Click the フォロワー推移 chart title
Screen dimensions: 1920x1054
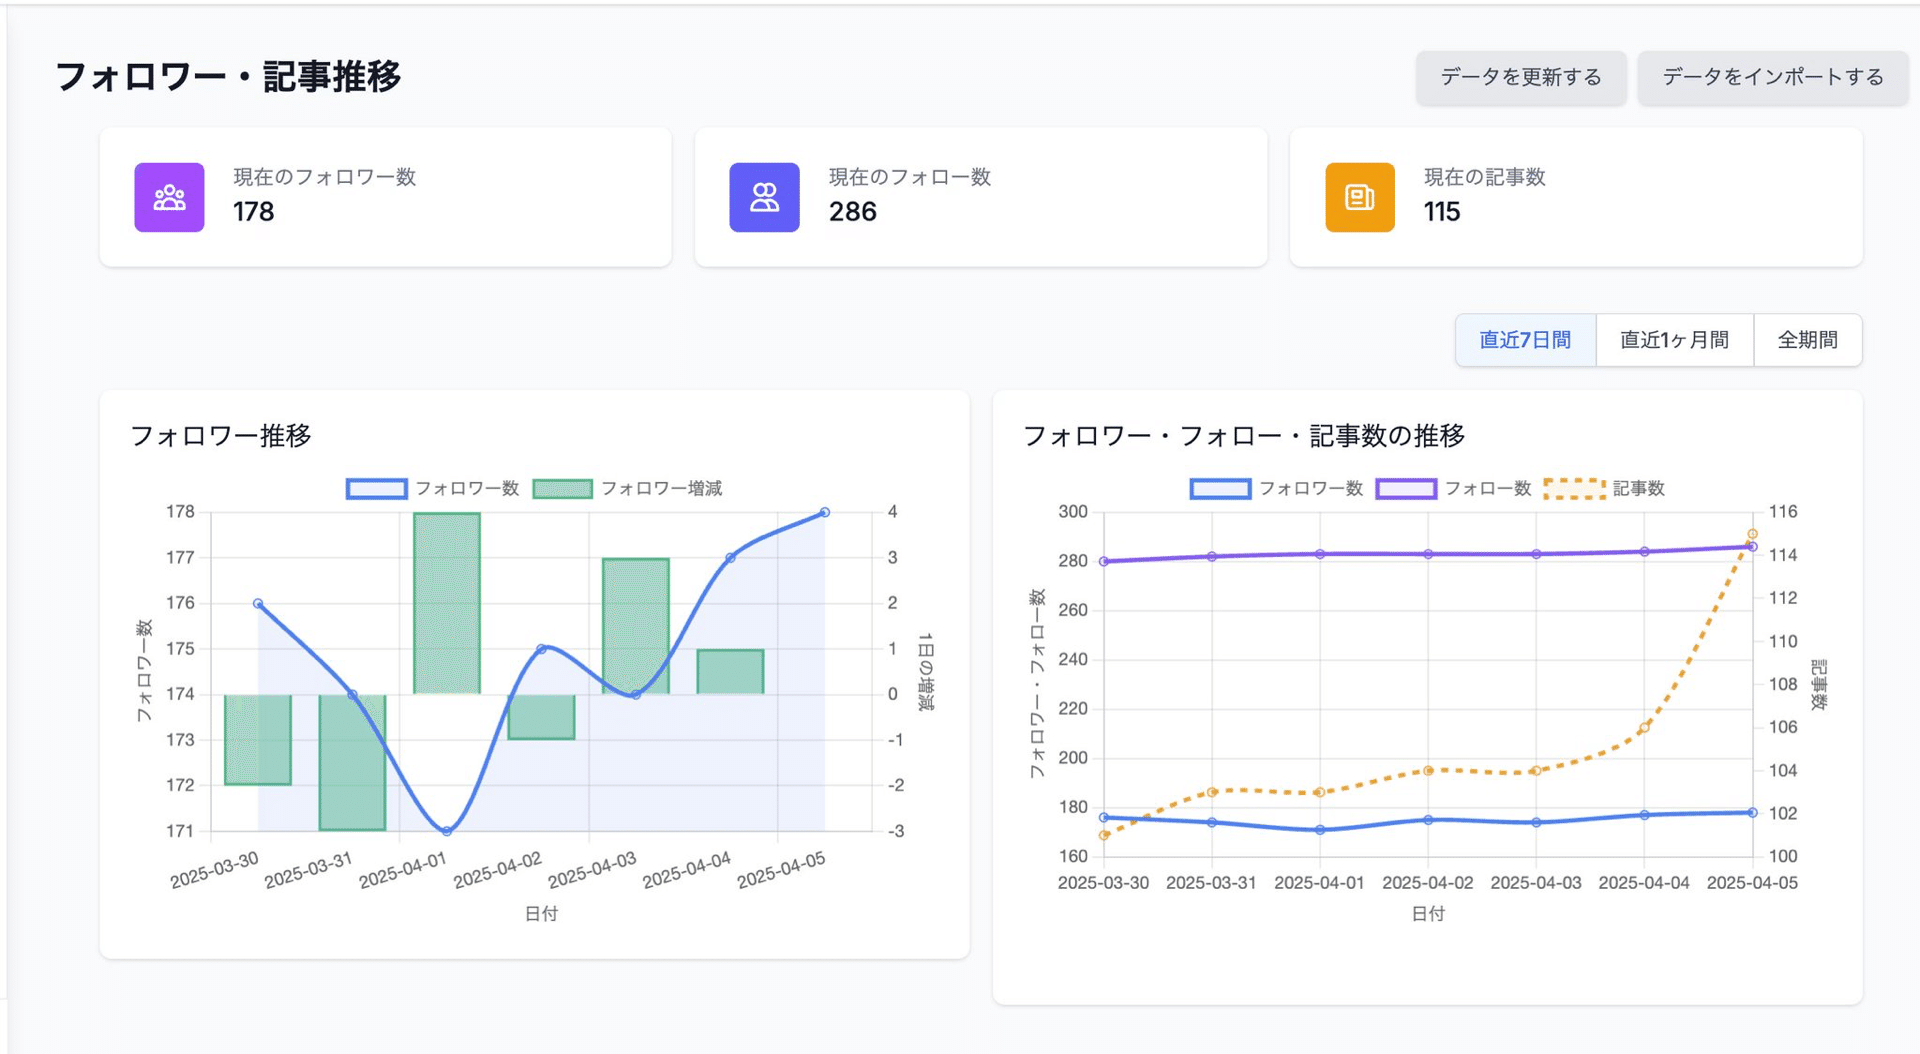tap(221, 436)
